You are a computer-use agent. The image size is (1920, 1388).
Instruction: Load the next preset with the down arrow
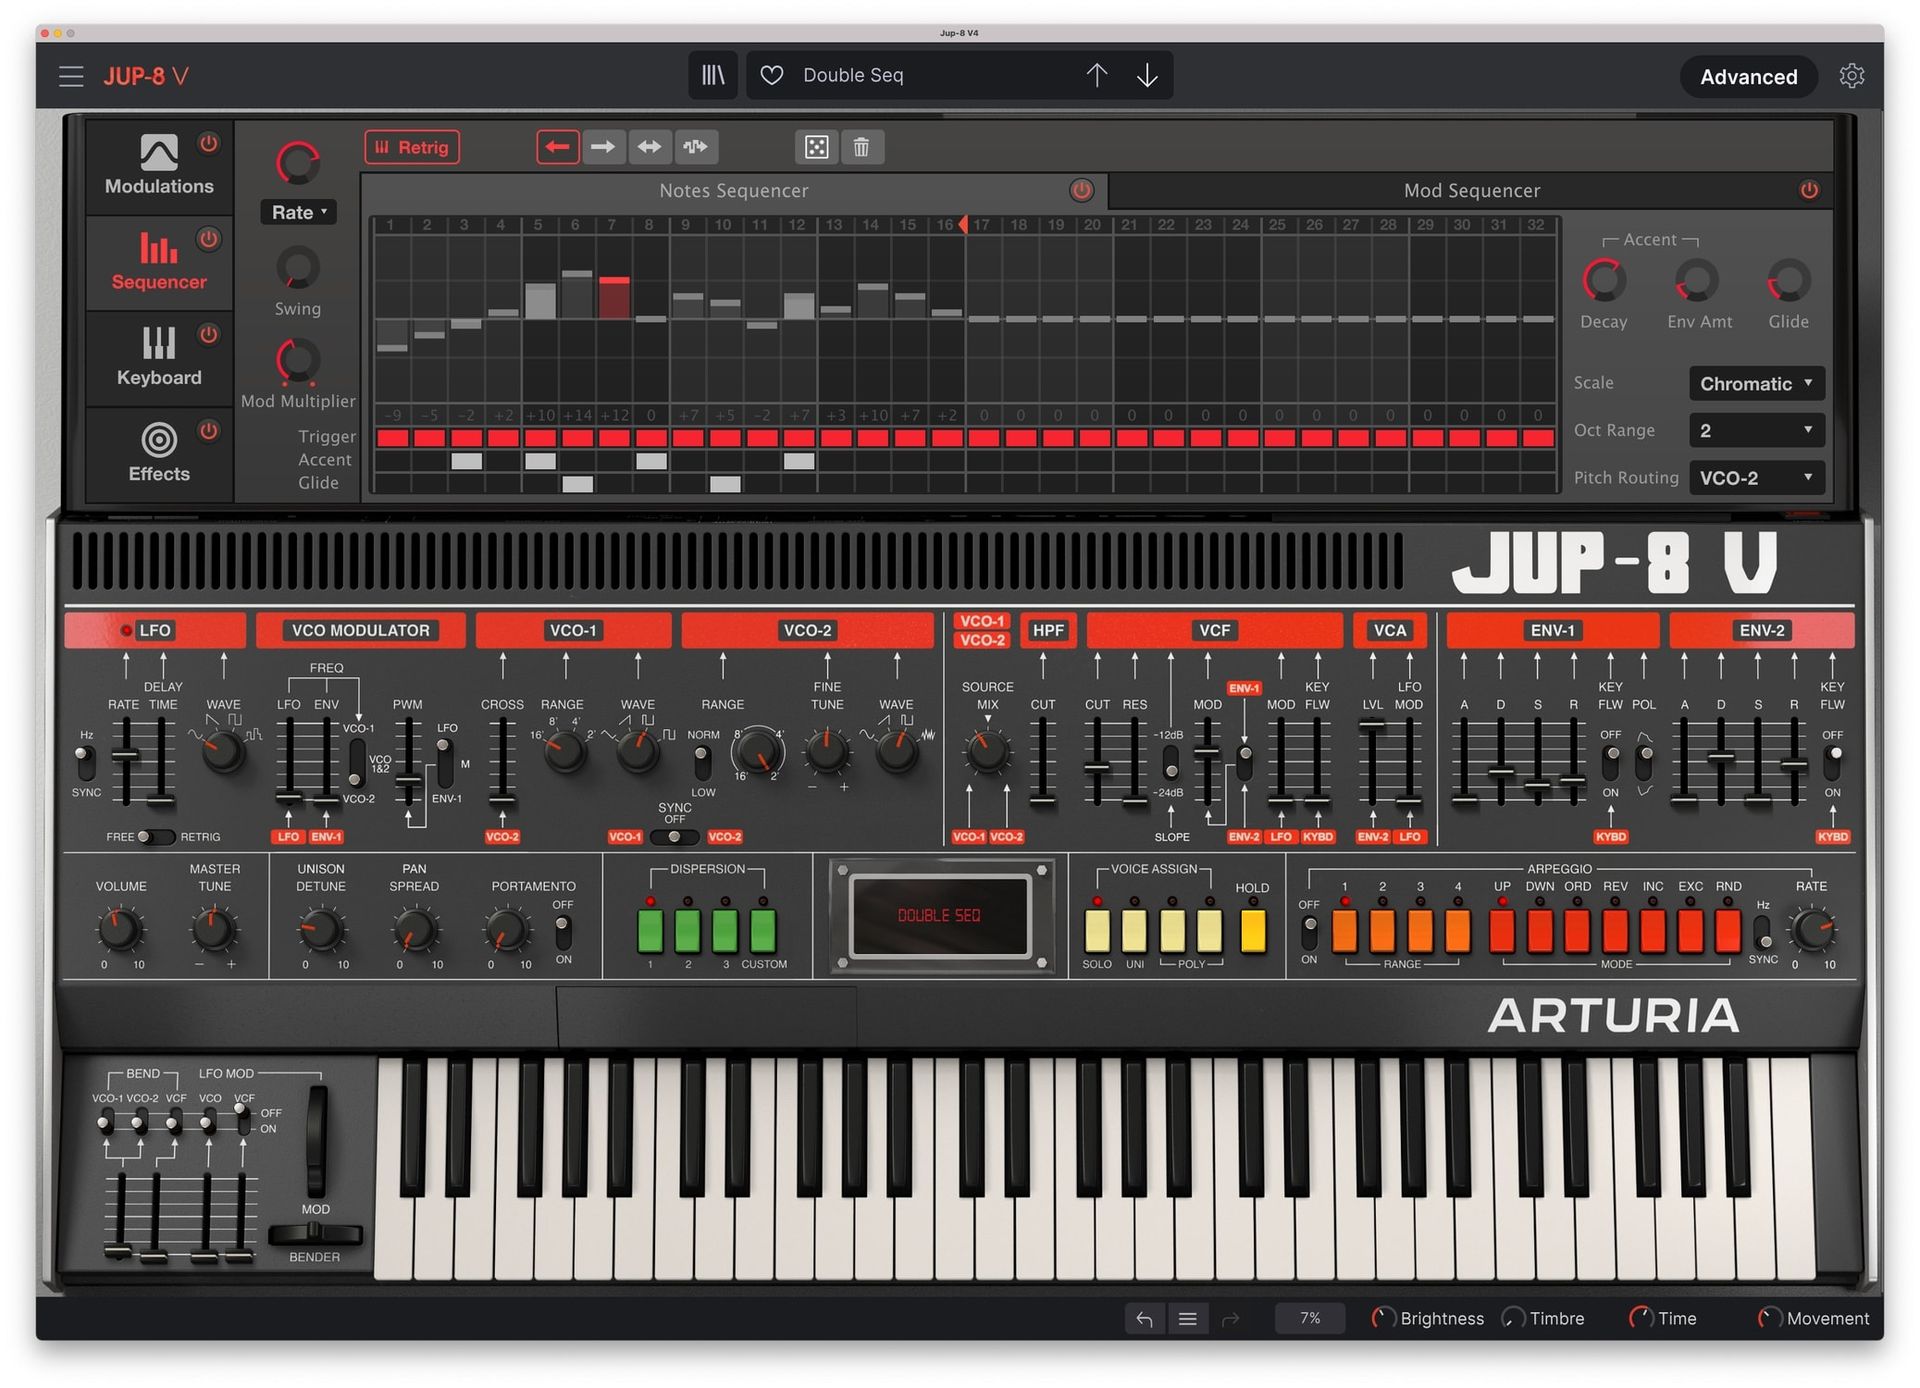point(1147,75)
